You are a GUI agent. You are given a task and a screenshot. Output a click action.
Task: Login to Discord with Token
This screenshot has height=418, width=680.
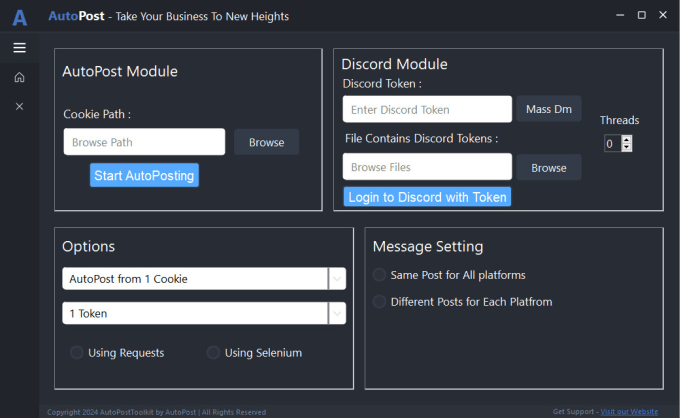coord(427,197)
